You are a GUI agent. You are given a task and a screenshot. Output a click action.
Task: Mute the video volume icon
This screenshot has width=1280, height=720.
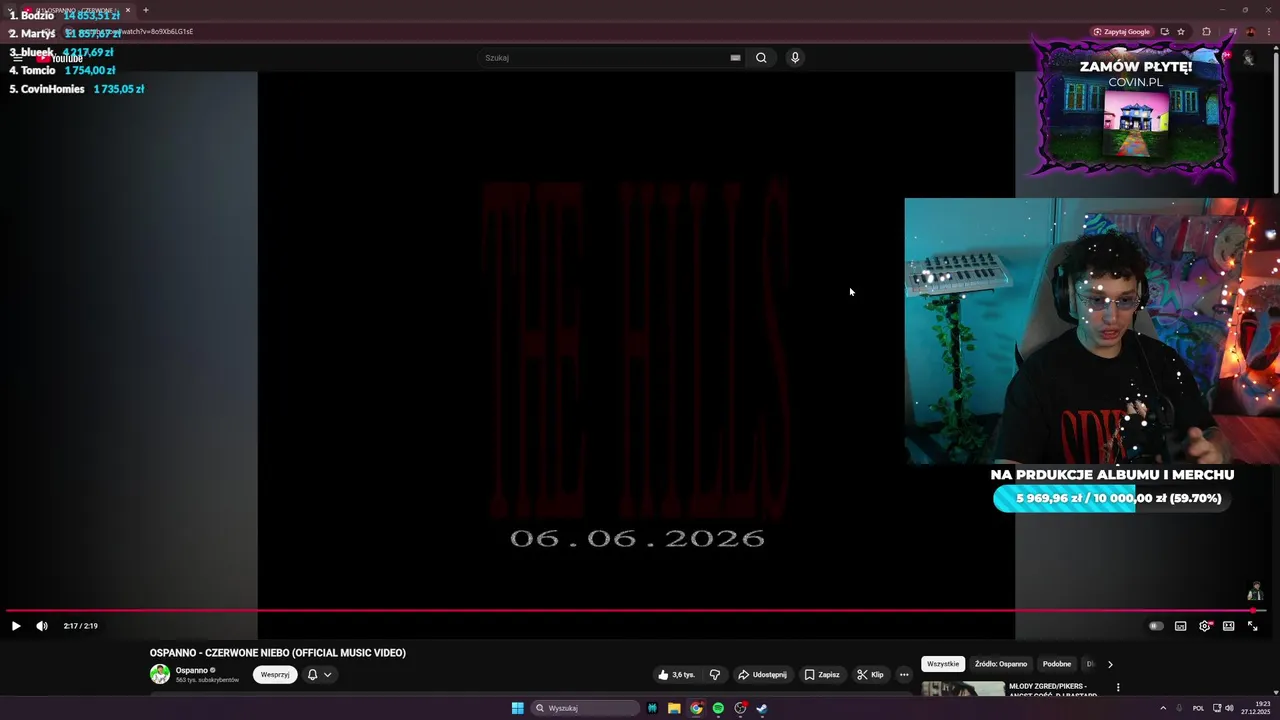(41, 626)
